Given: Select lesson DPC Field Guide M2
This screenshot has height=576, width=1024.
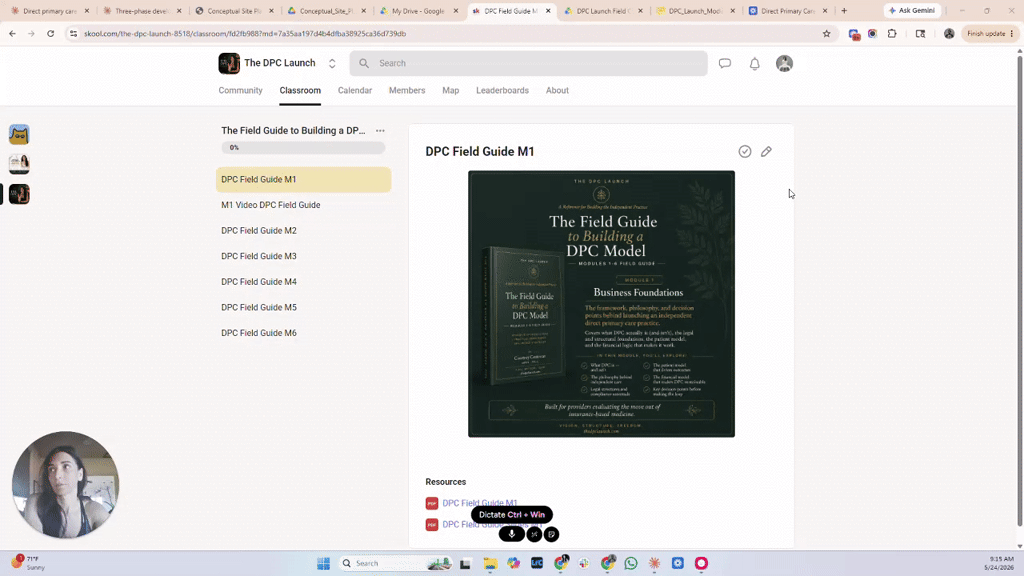Looking at the screenshot, I should 304,231.
